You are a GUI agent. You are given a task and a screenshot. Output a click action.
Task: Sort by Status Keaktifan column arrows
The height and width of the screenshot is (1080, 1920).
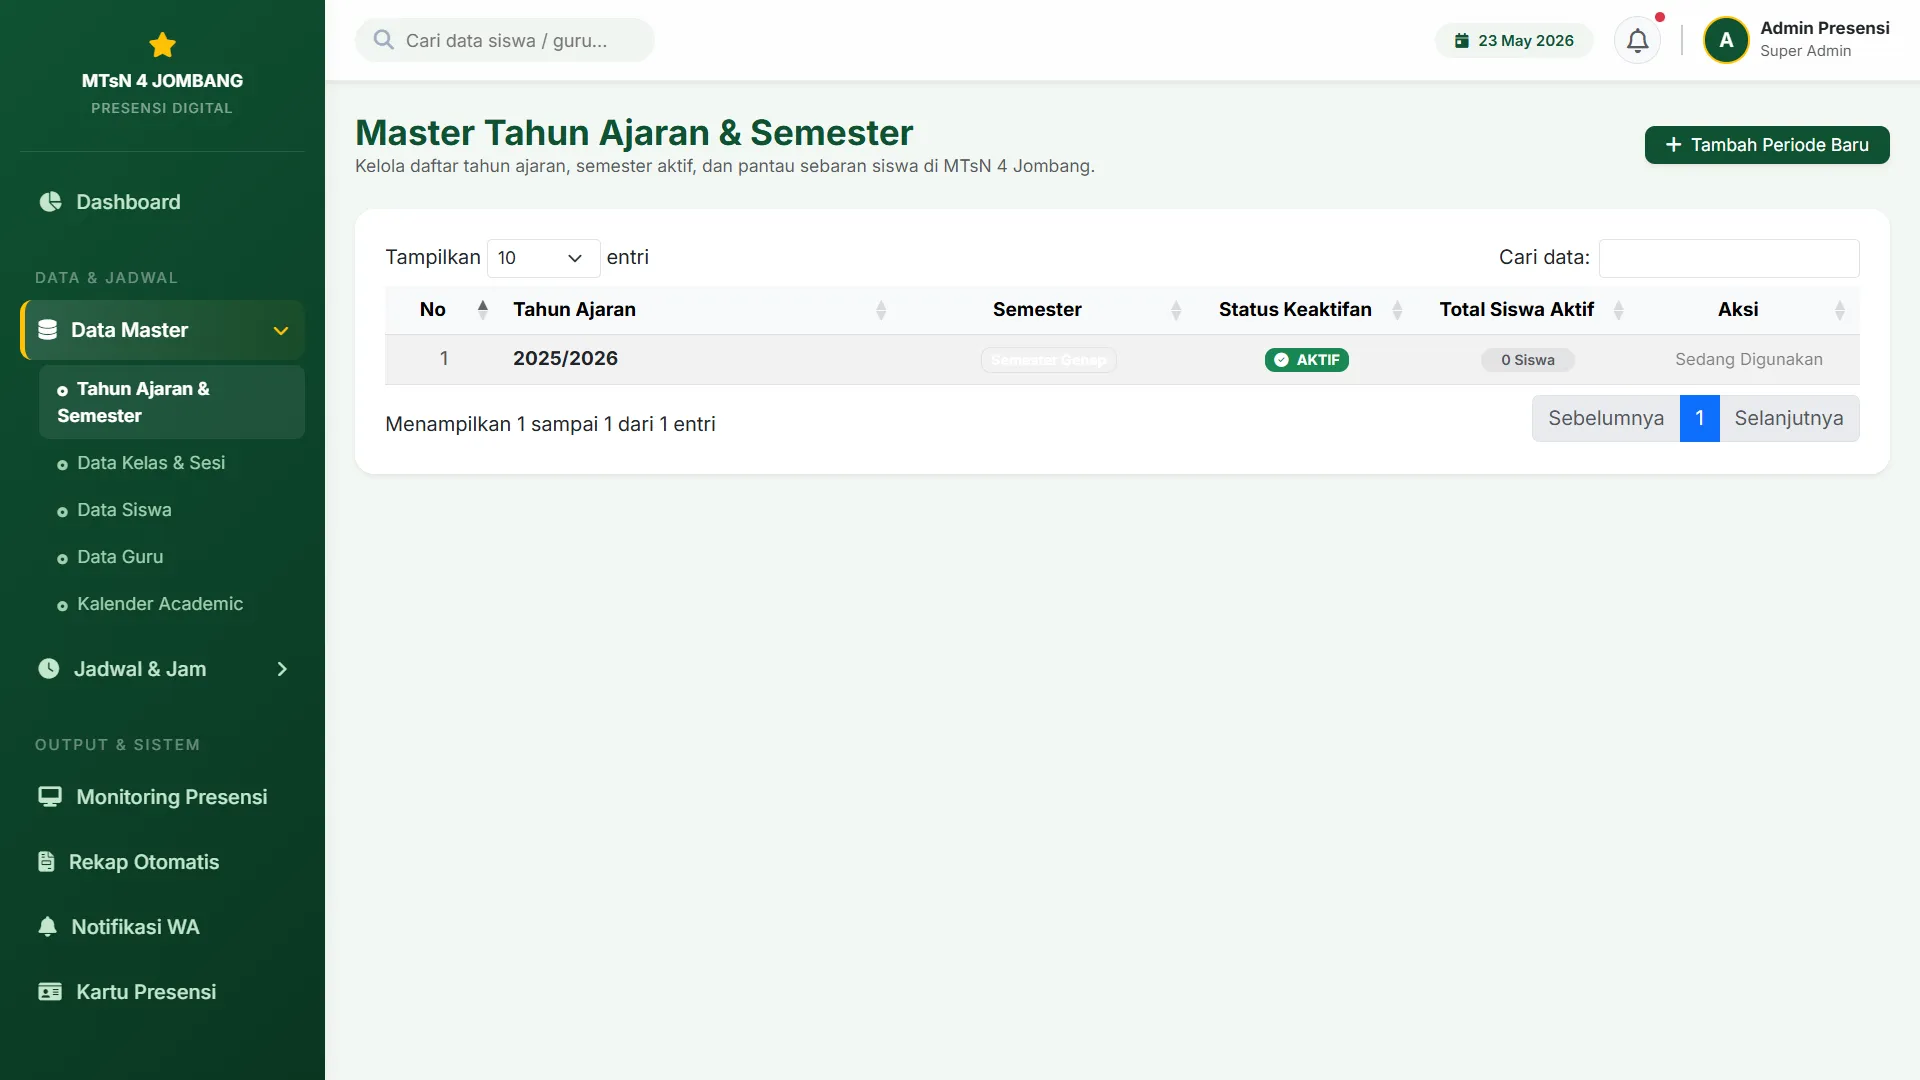(x=1397, y=310)
